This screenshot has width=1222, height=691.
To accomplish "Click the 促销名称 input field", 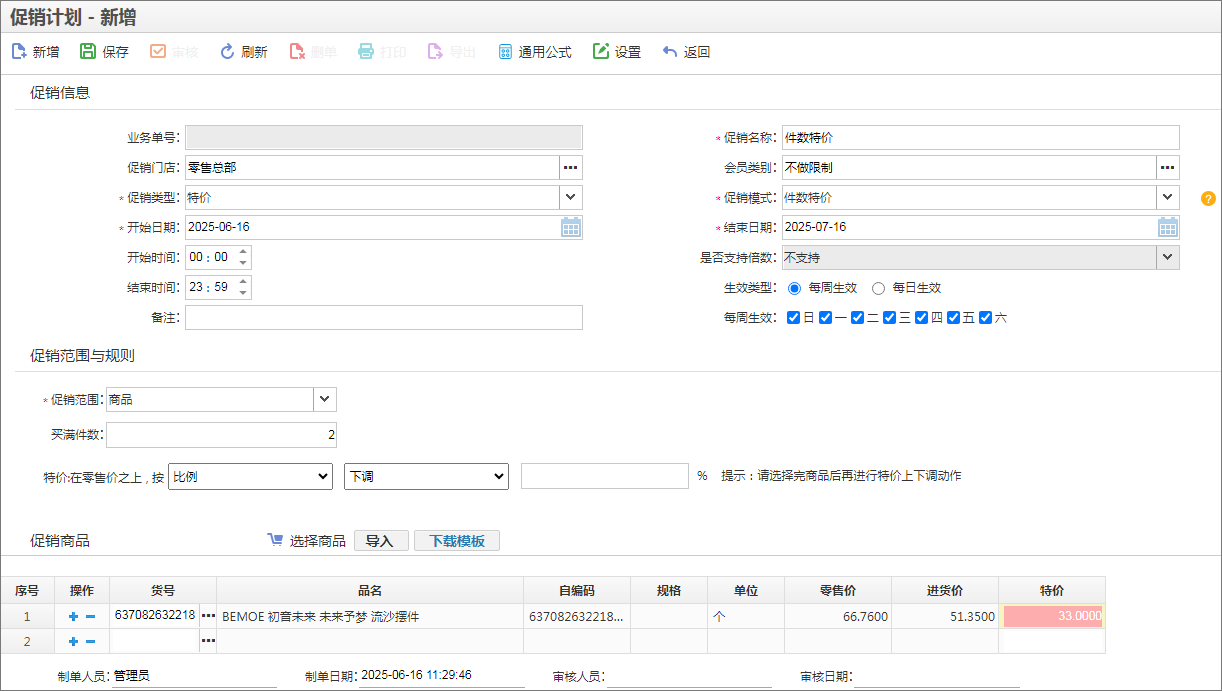I will 981,137.
